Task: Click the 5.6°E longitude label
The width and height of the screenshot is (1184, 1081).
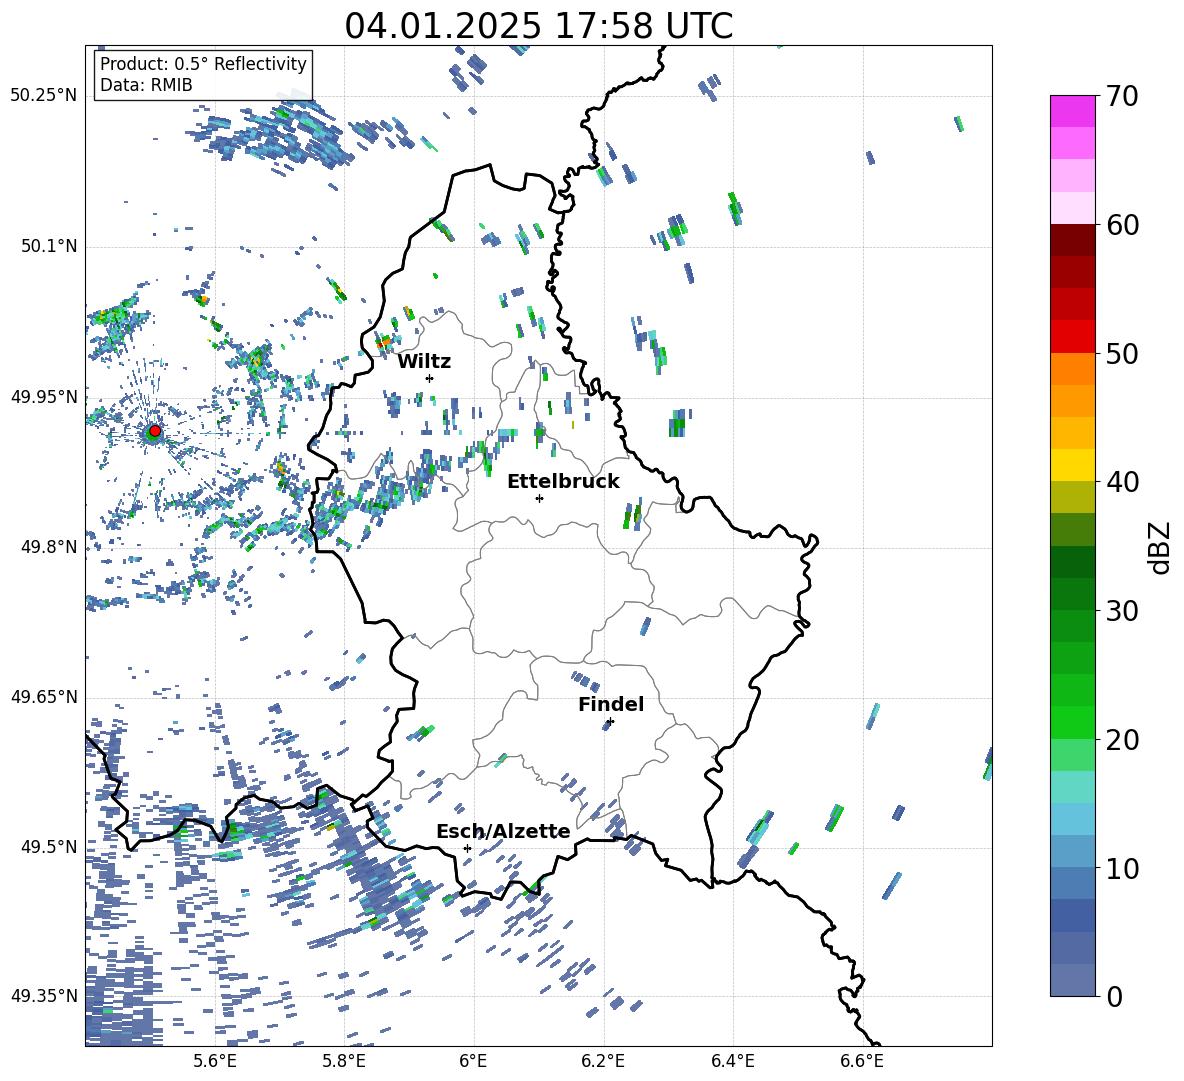Action: (215, 1062)
